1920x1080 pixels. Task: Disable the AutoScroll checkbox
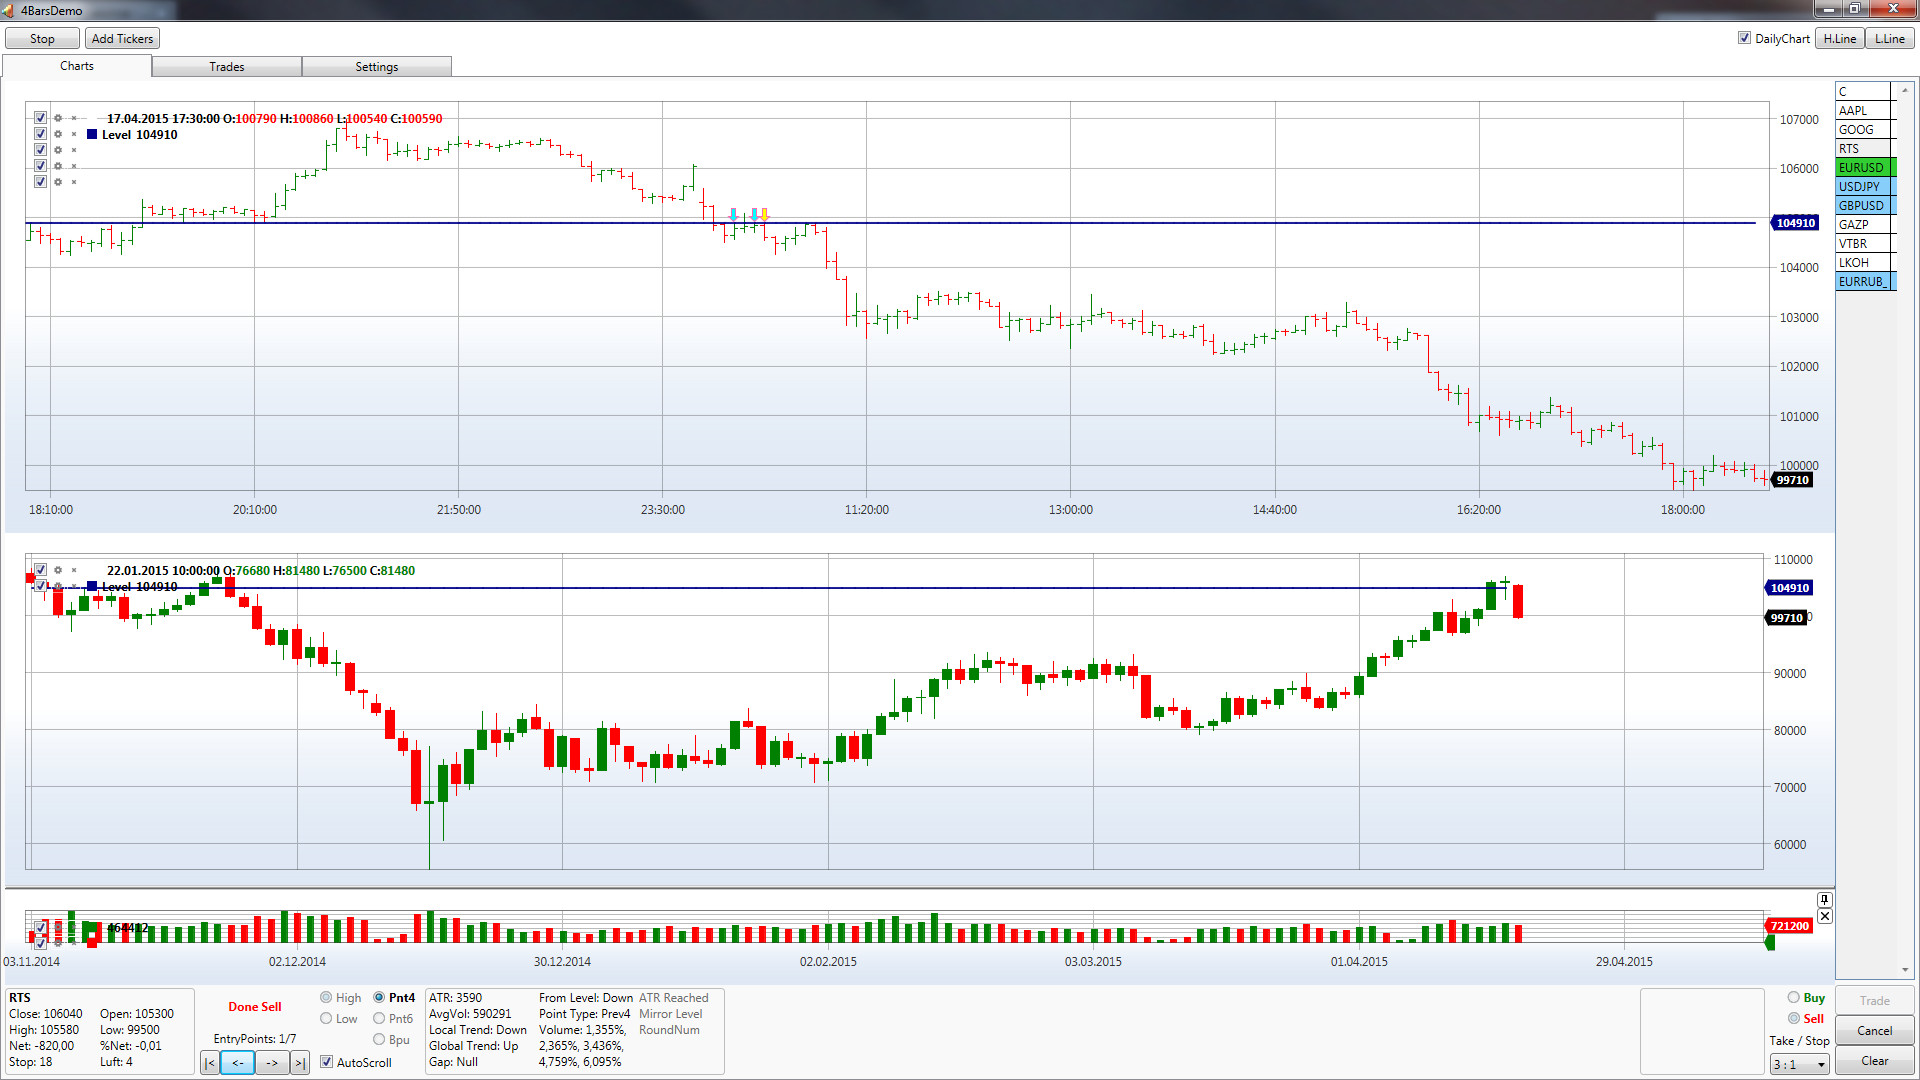coord(326,1062)
